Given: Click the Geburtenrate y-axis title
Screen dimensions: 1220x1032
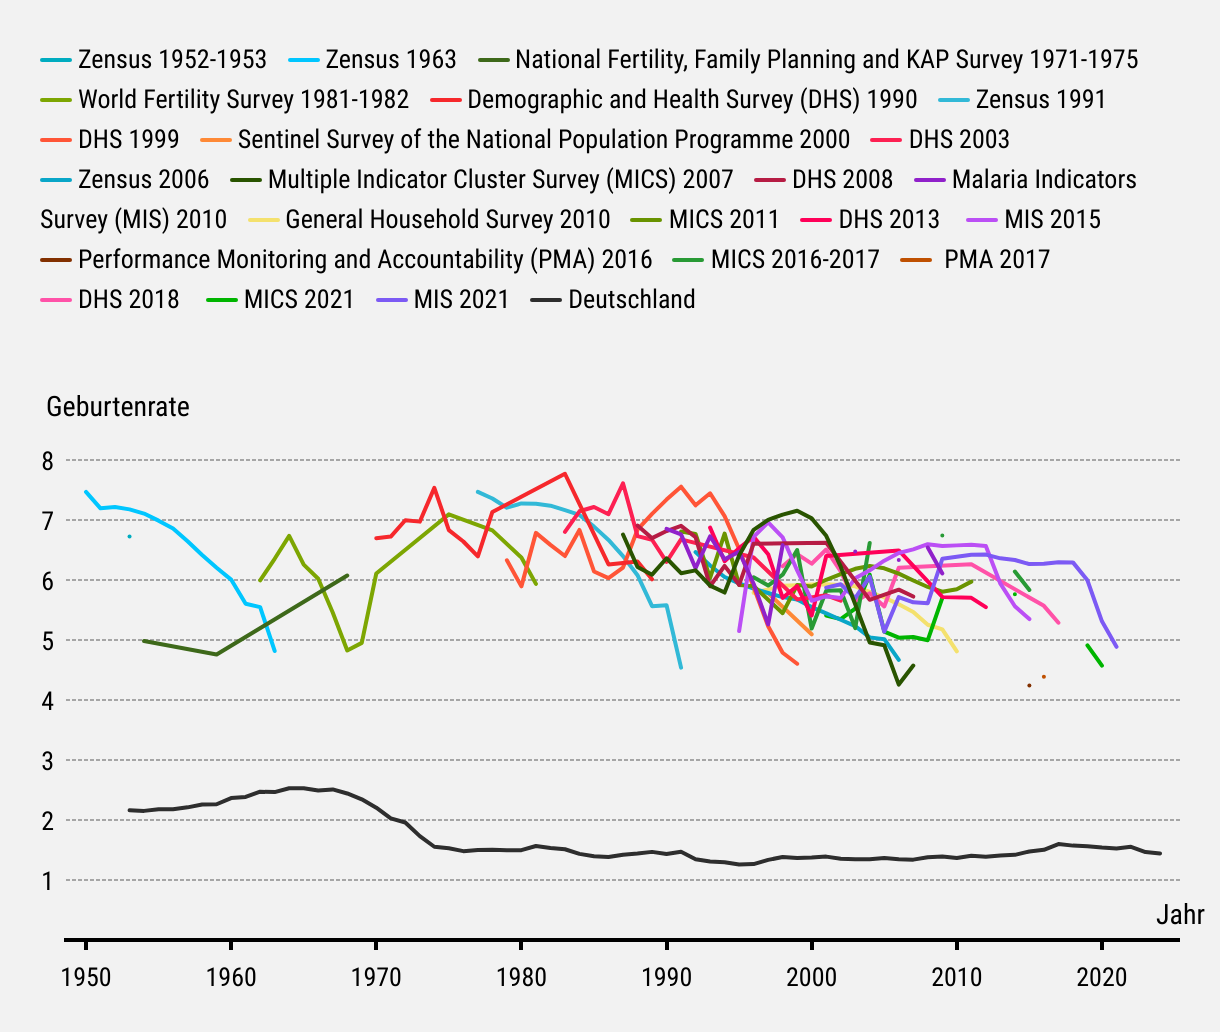Looking at the screenshot, I should [x=118, y=407].
